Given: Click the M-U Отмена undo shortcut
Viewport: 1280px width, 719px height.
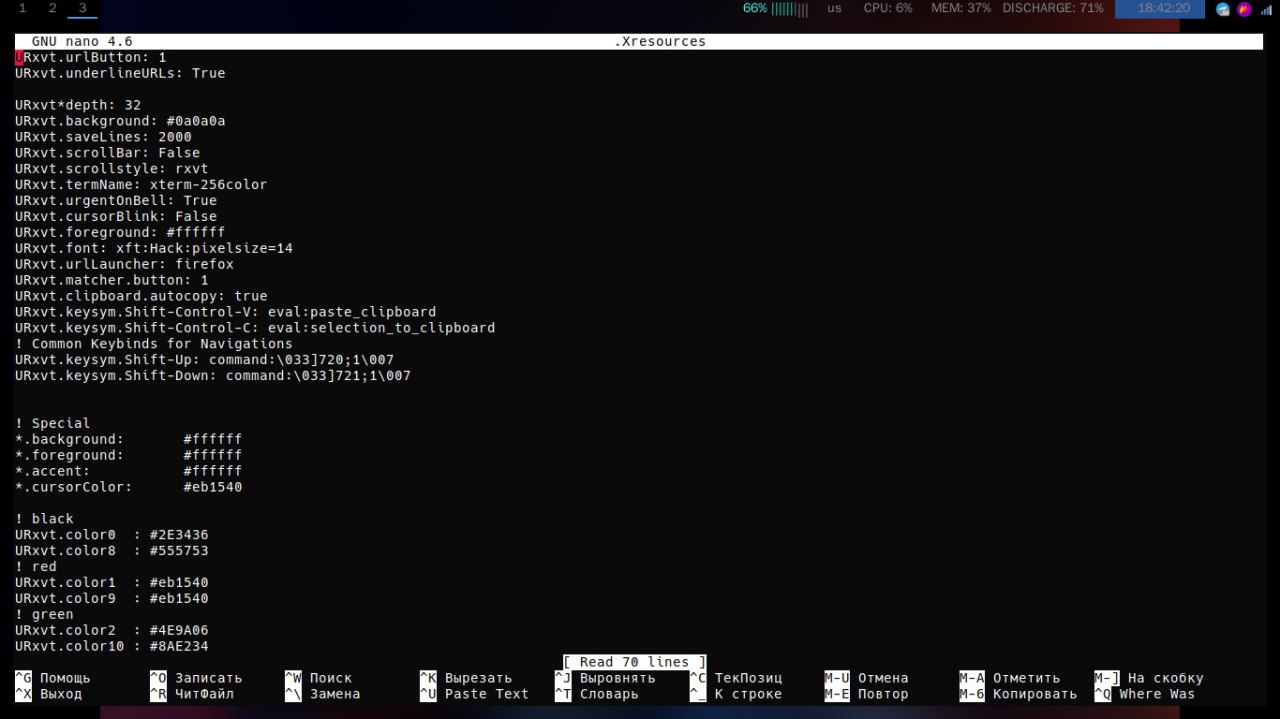Looking at the screenshot, I should coord(866,678).
